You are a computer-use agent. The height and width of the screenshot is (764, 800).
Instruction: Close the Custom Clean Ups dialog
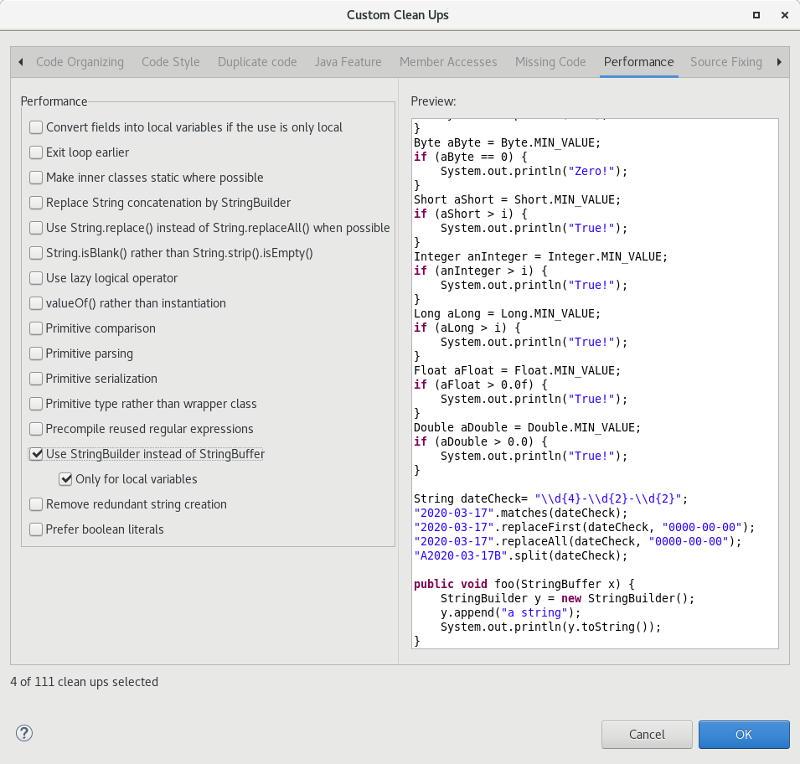point(785,15)
